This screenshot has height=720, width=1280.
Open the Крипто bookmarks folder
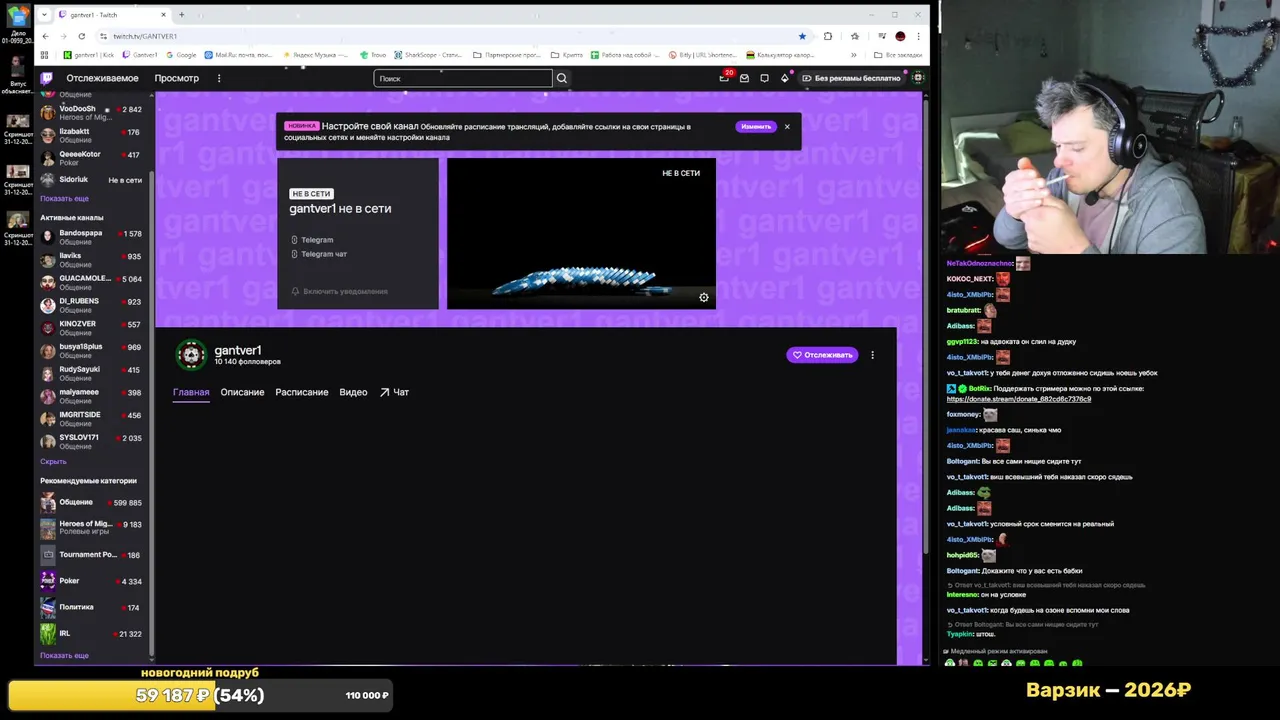[x=567, y=55]
